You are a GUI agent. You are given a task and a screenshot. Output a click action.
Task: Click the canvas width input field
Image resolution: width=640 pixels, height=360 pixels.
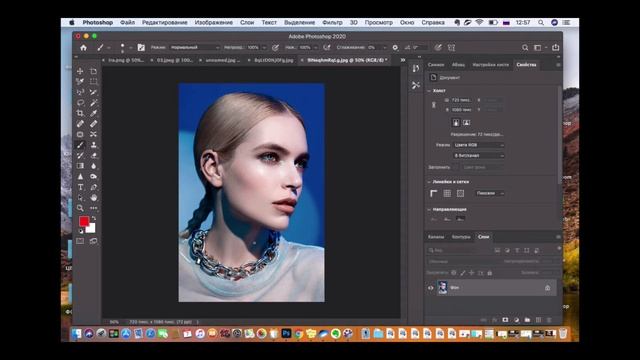click(x=461, y=100)
